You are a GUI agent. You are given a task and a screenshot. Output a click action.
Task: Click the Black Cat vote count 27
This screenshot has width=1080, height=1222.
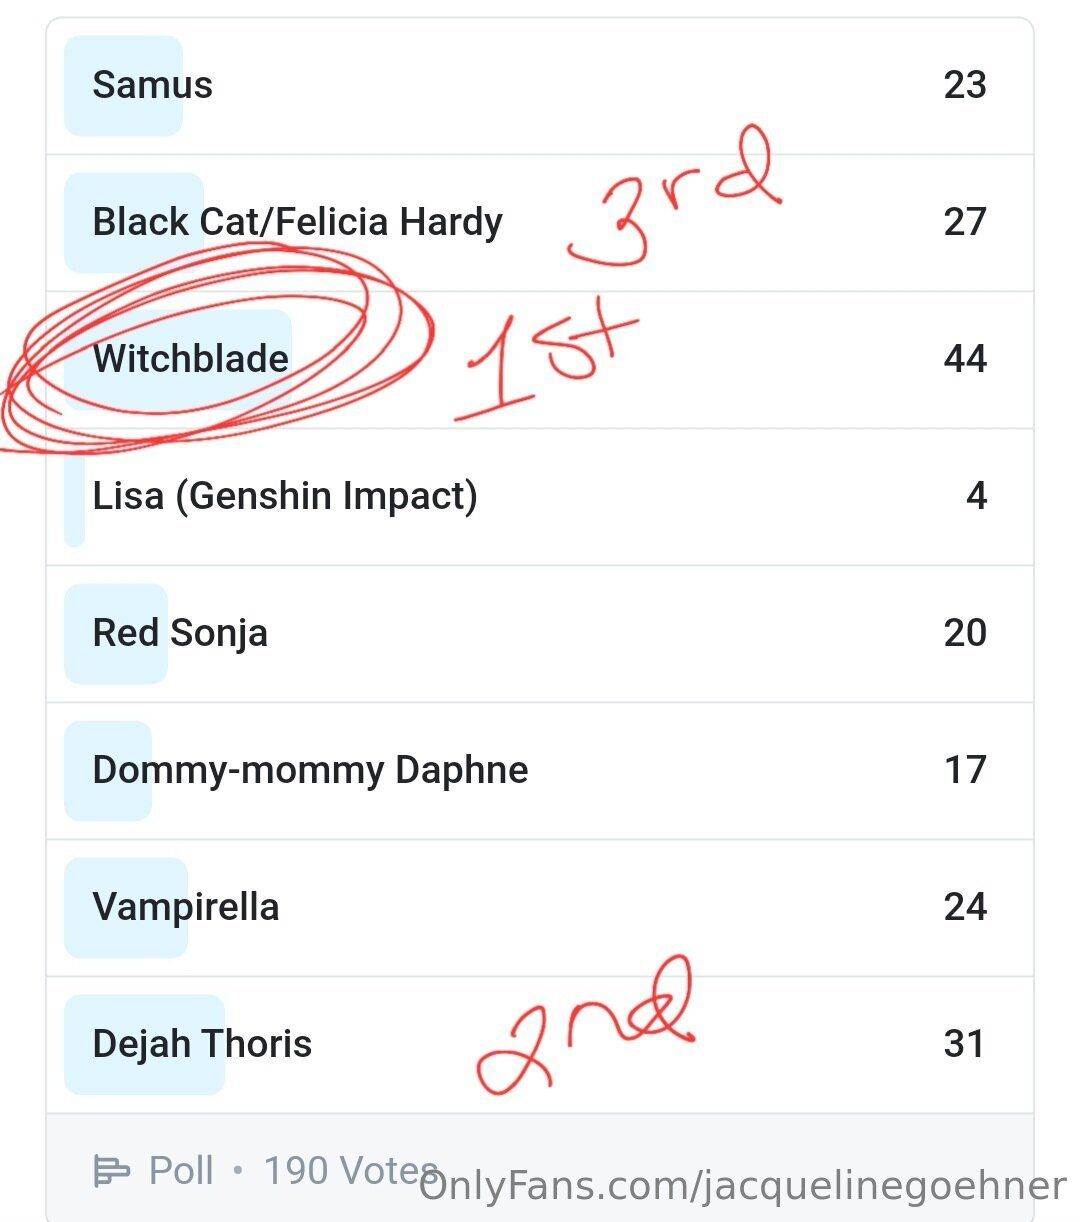click(965, 222)
